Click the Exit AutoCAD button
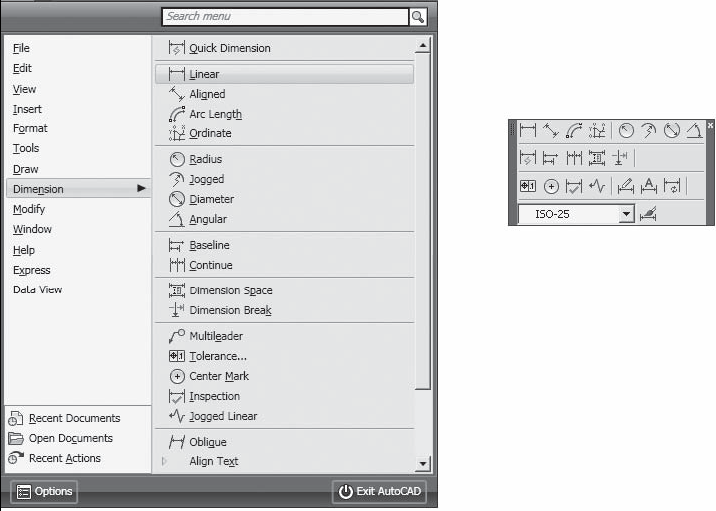Viewport: 716px width, 511px height. pos(379,491)
